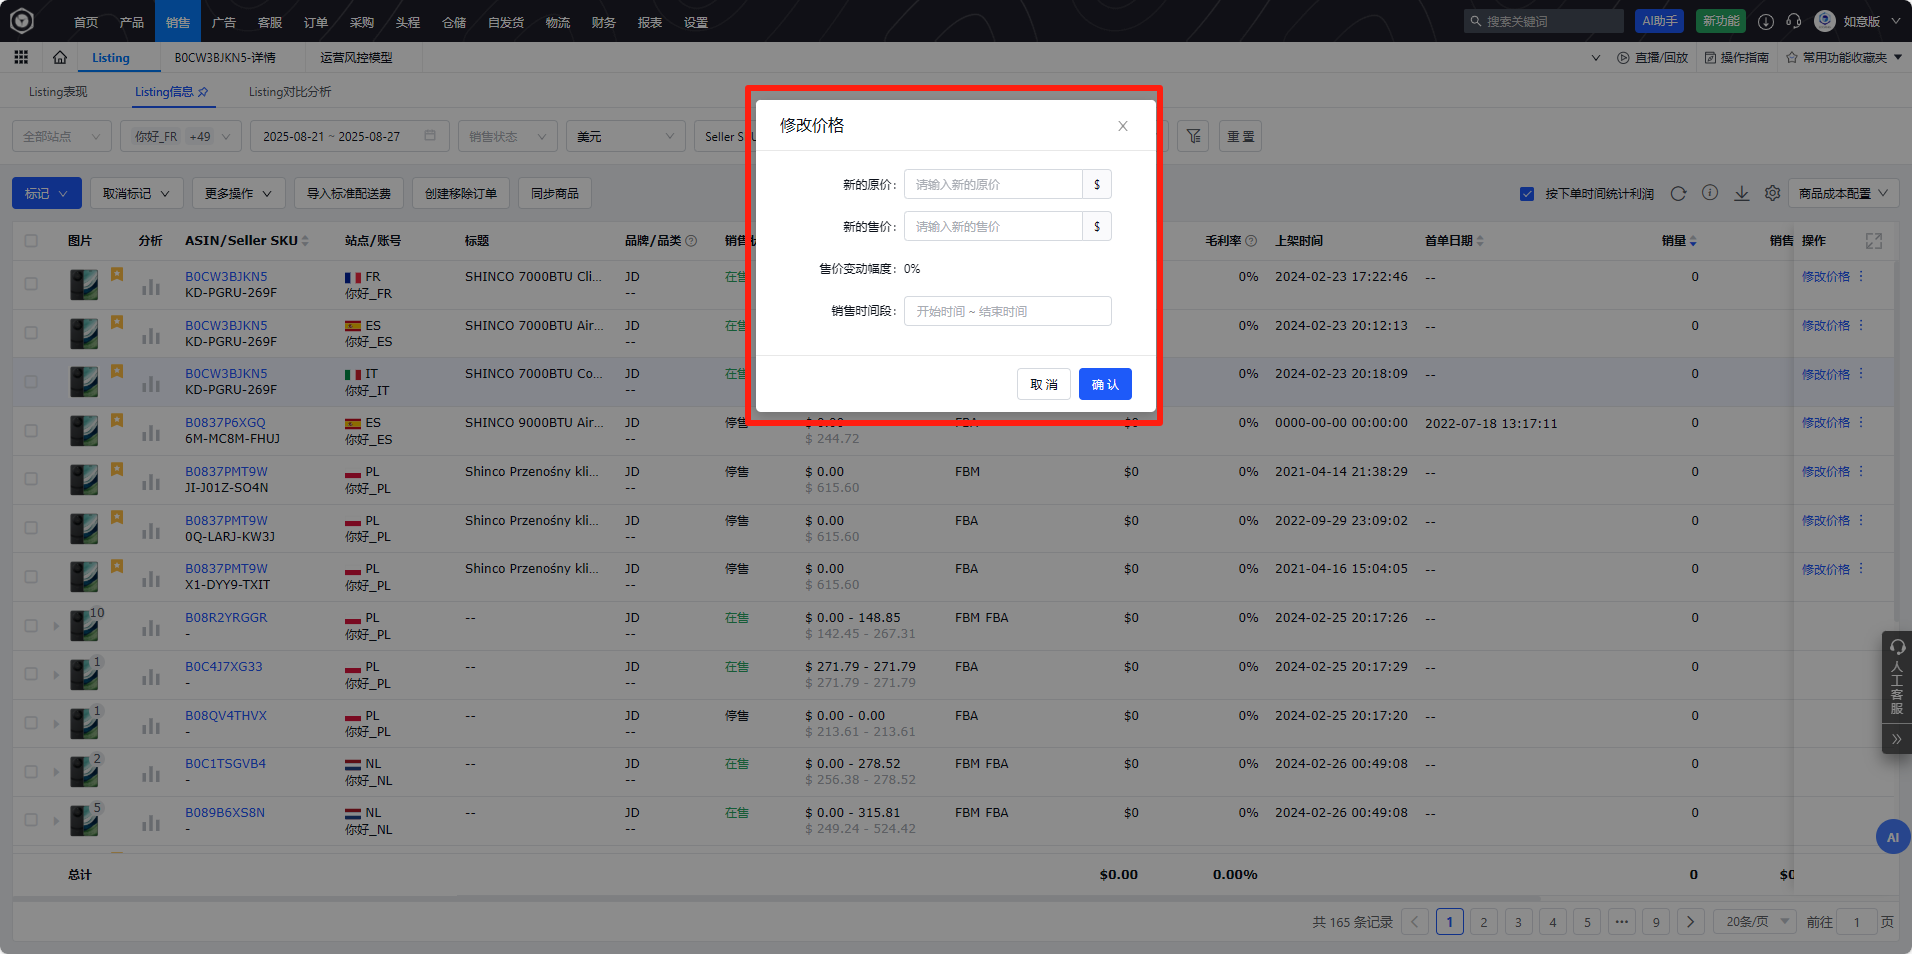This screenshot has width=1912, height=954.
Task: Click the refresh icon above table
Action: coord(1678,193)
